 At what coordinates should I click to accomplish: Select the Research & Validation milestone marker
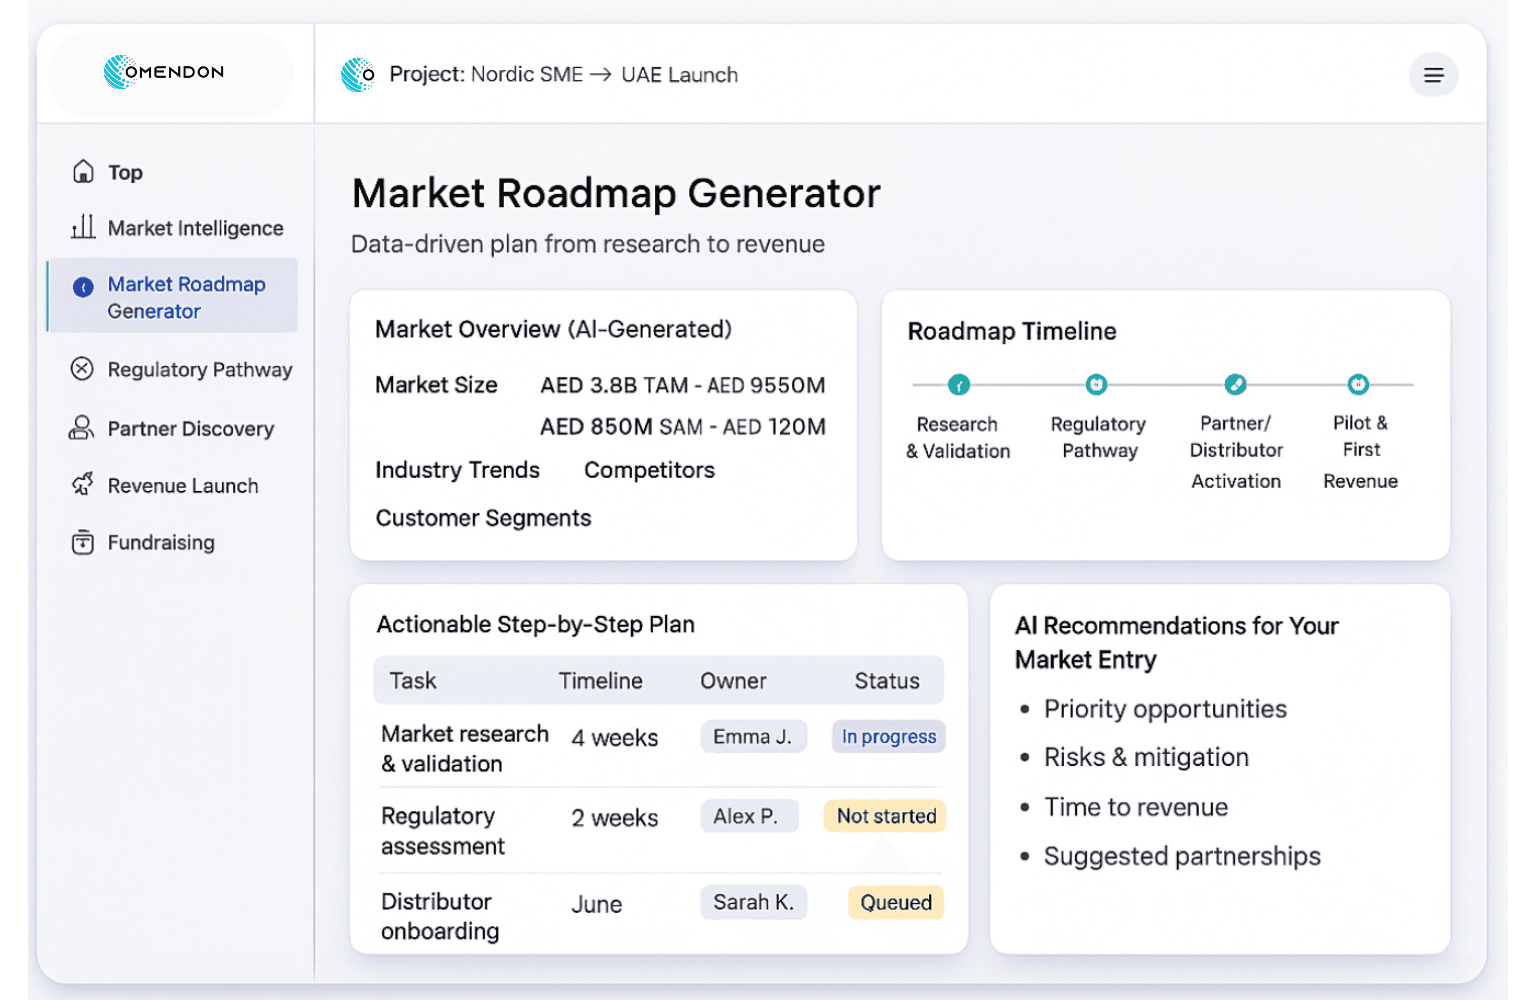point(958,384)
